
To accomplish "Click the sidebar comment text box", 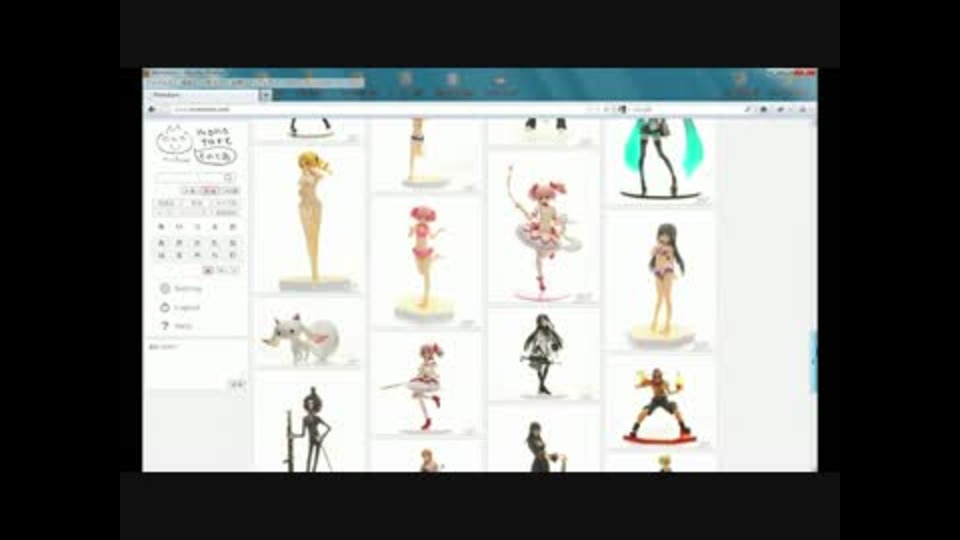I will [196, 365].
